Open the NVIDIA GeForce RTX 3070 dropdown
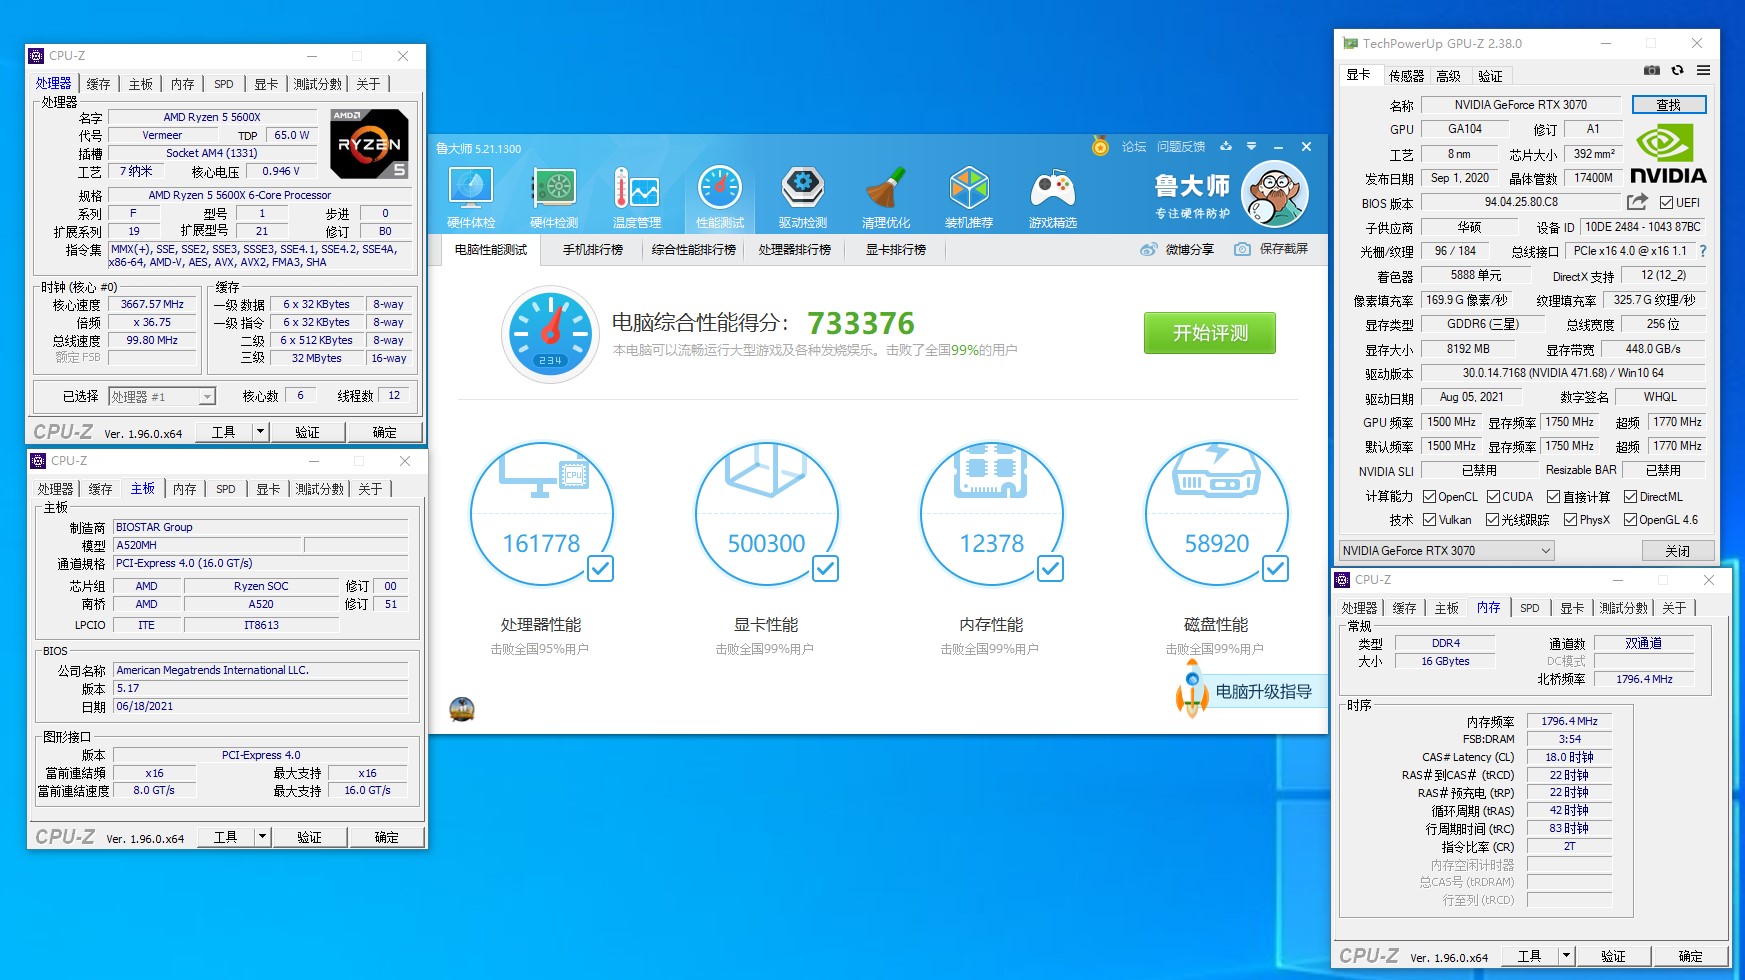This screenshot has height=980, width=1745. pyautogui.click(x=1545, y=551)
